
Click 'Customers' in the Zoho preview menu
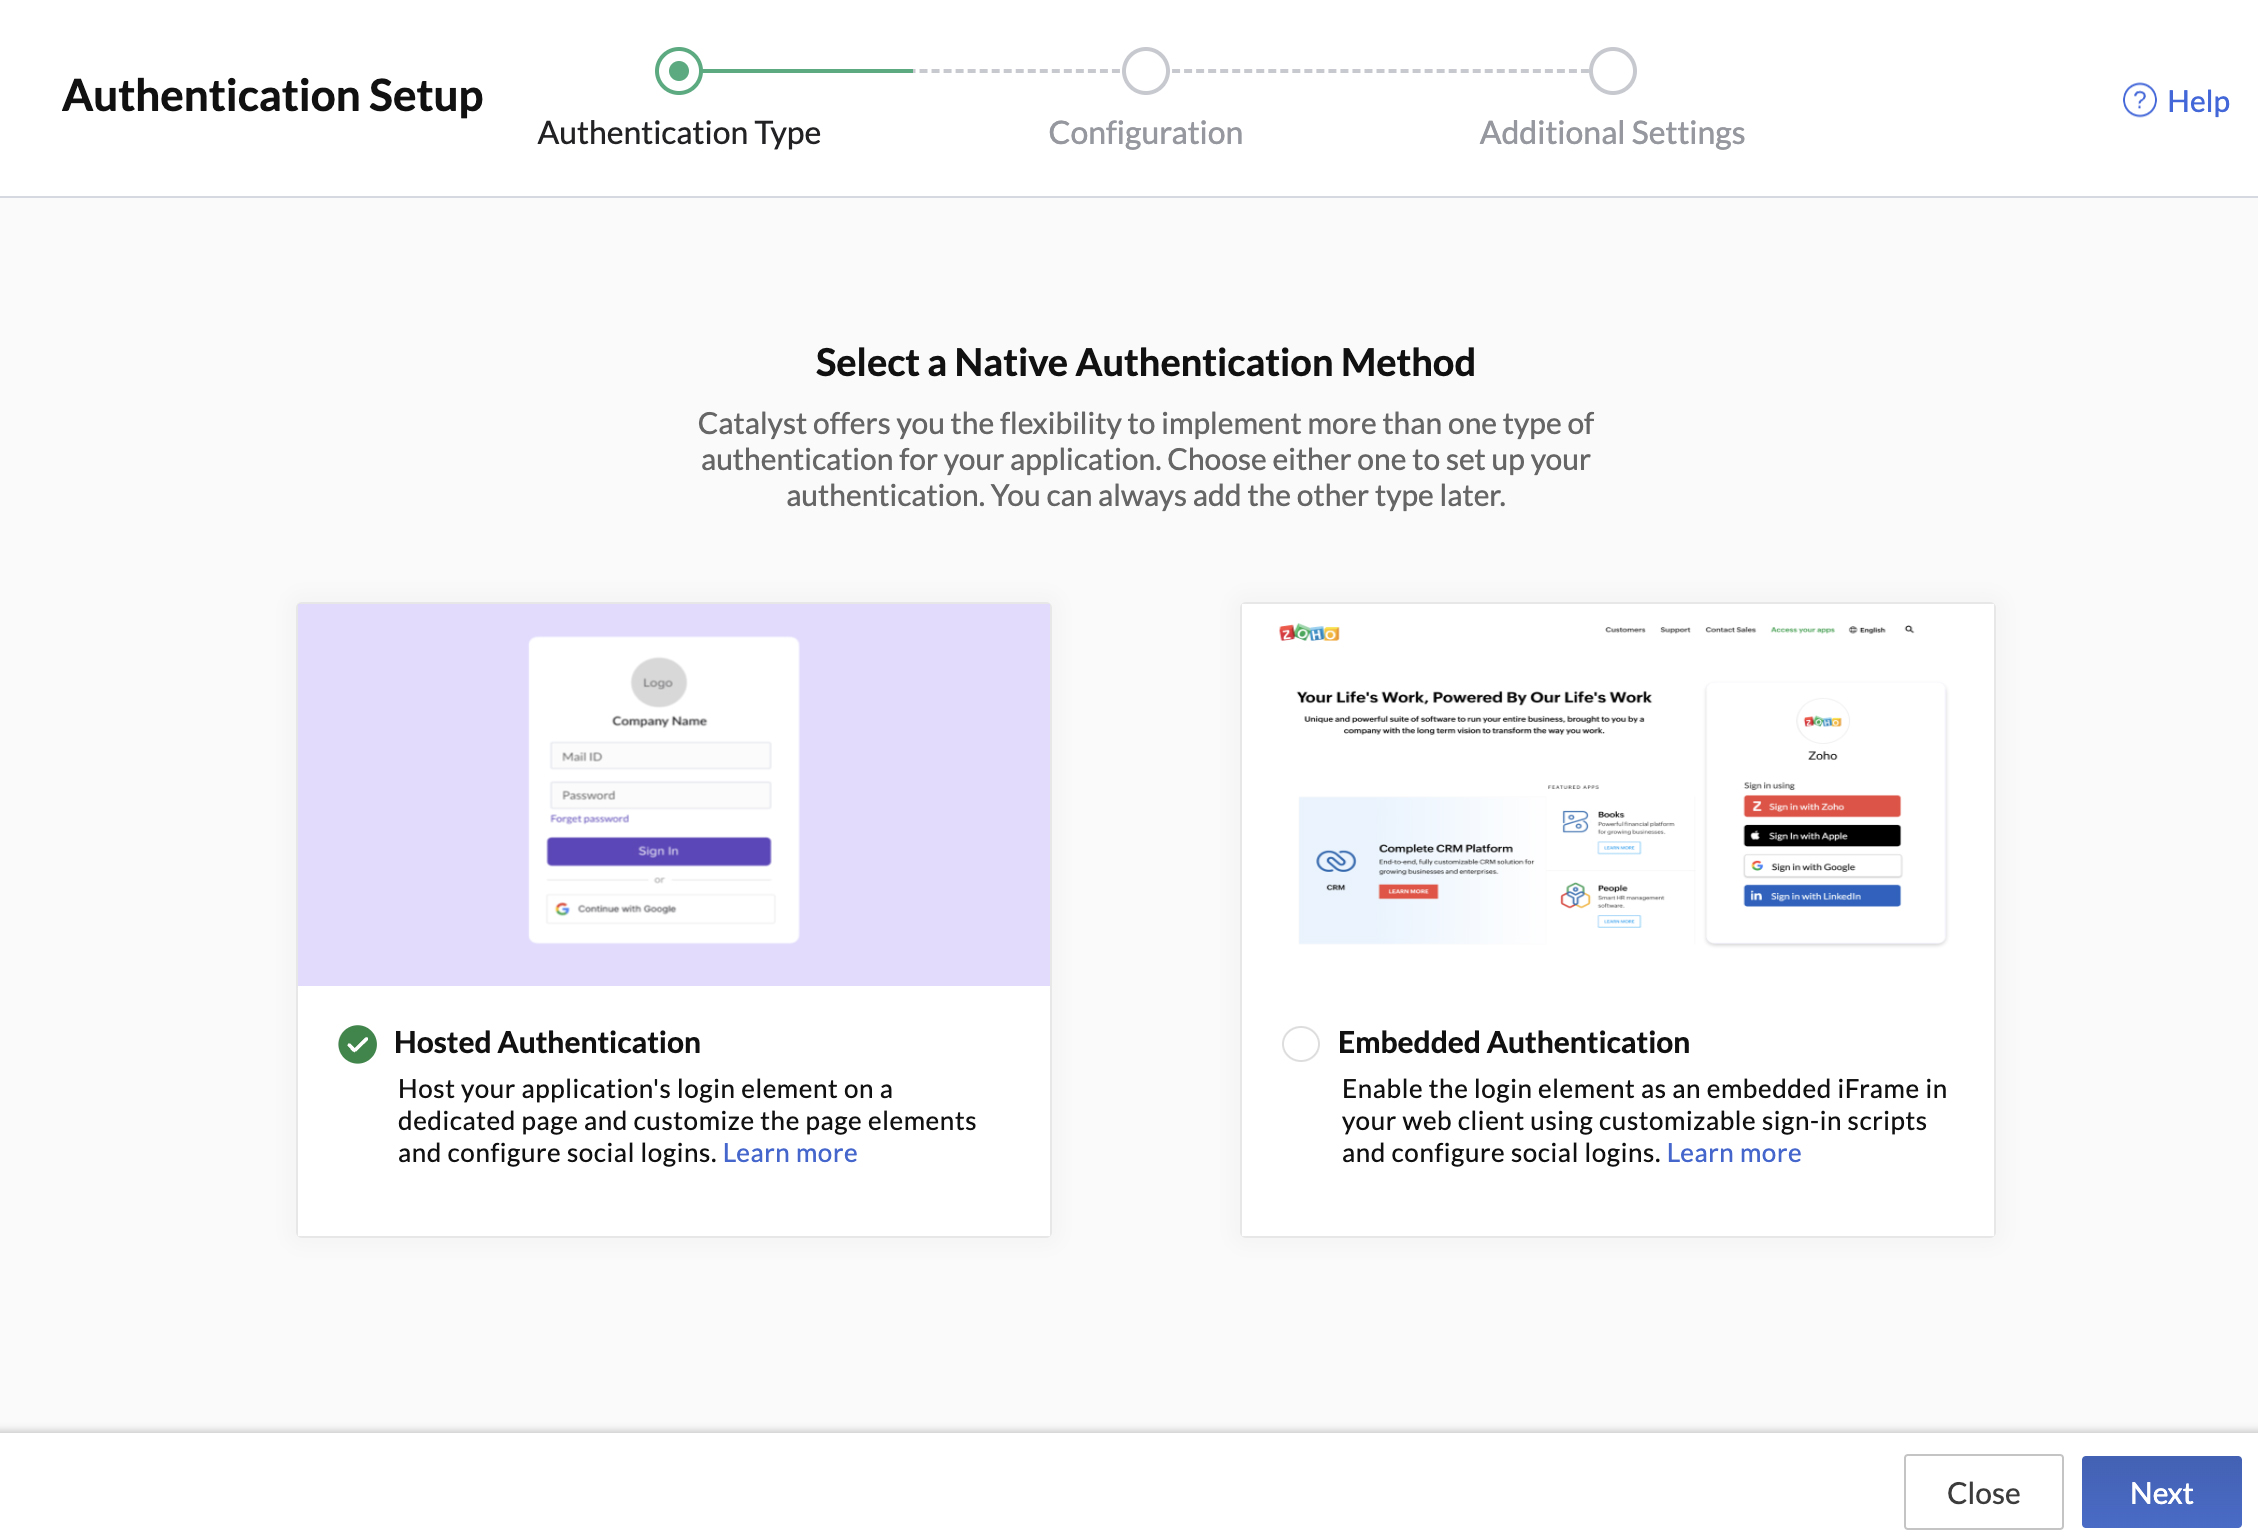[x=1624, y=629]
